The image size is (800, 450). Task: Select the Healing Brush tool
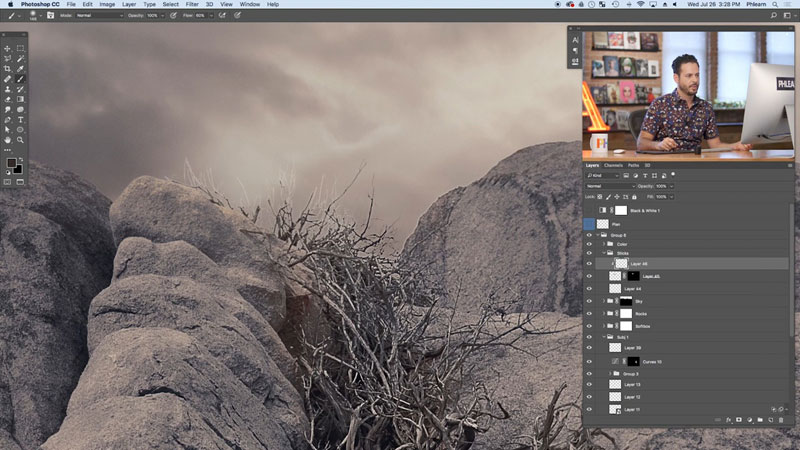pyautogui.click(x=7, y=79)
